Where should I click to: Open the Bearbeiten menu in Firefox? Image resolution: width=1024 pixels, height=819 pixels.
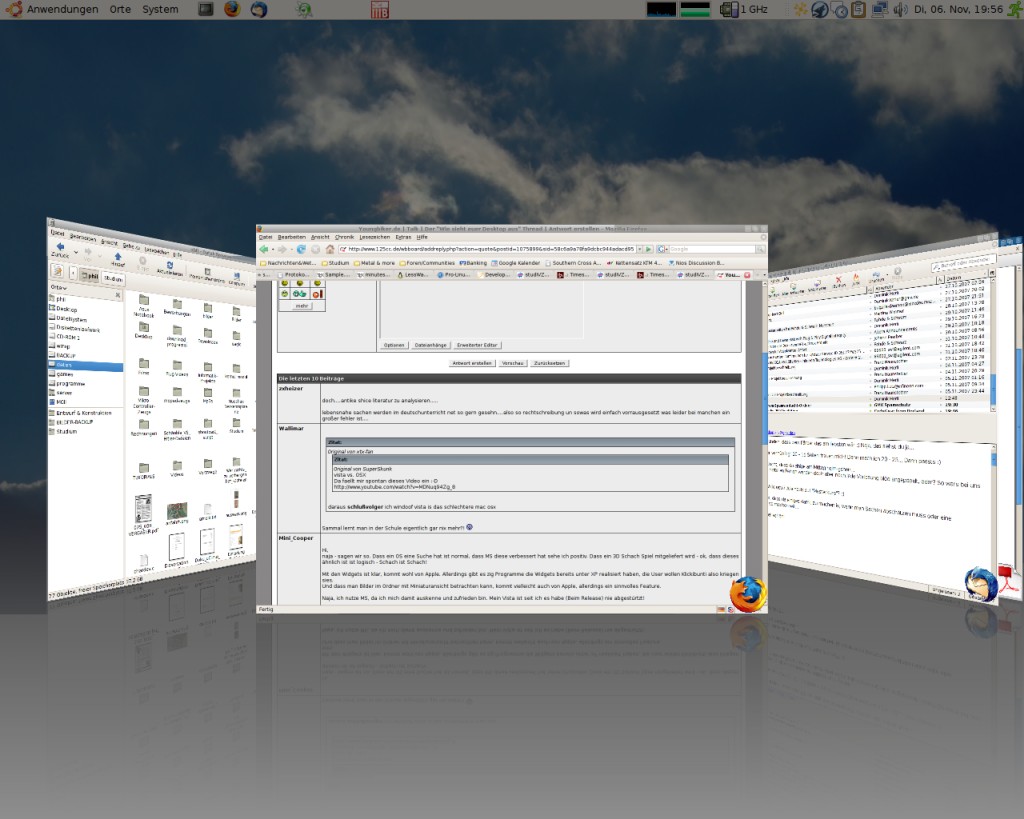(291, 237)
